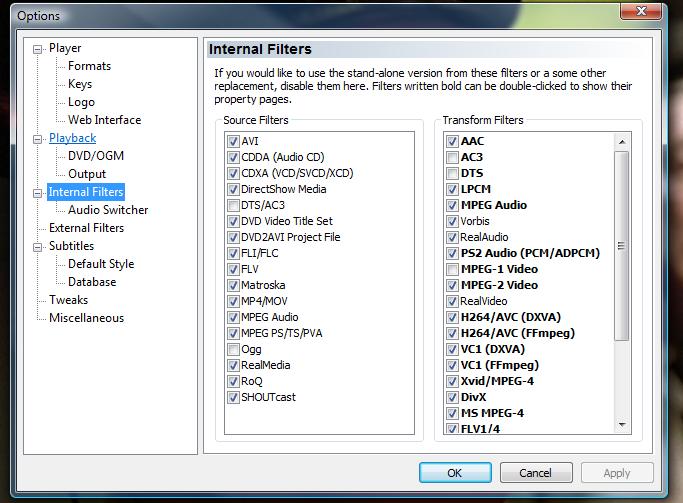Open the Audio Switcher settings page
Screen dimensions: 683x503
108,210
